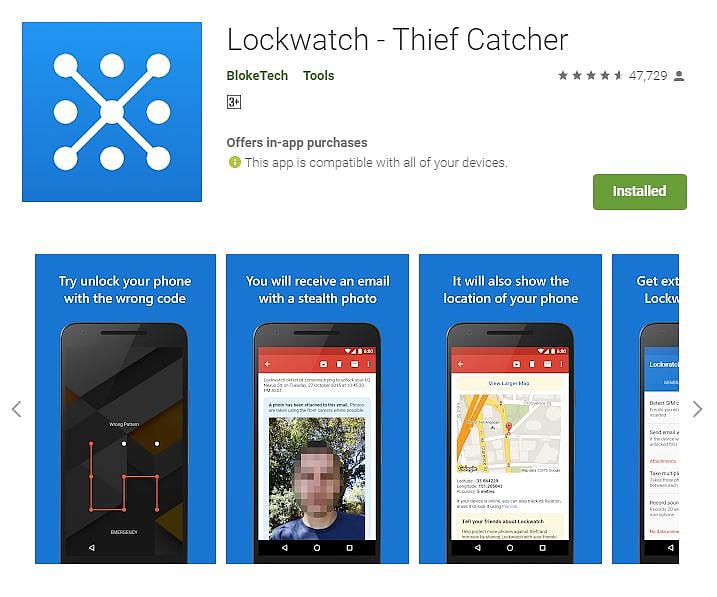Tap the back arrow in email screenshot
Screen dimensions: 717x597
(268, 364)
